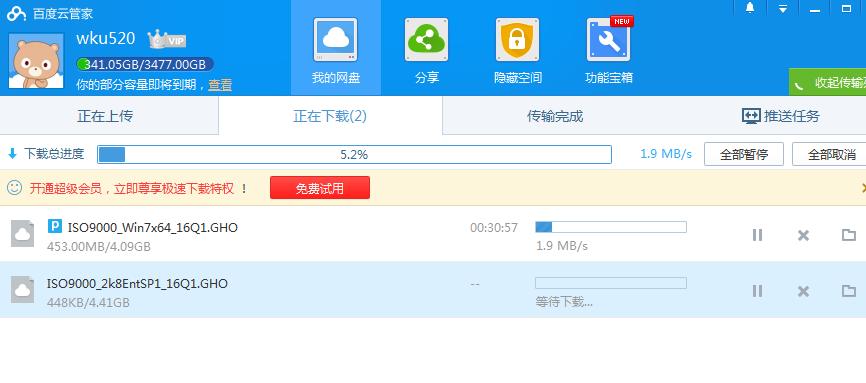Open the 我的网盘 cloud drive section

pyautogui.click(x=335, y=48)
